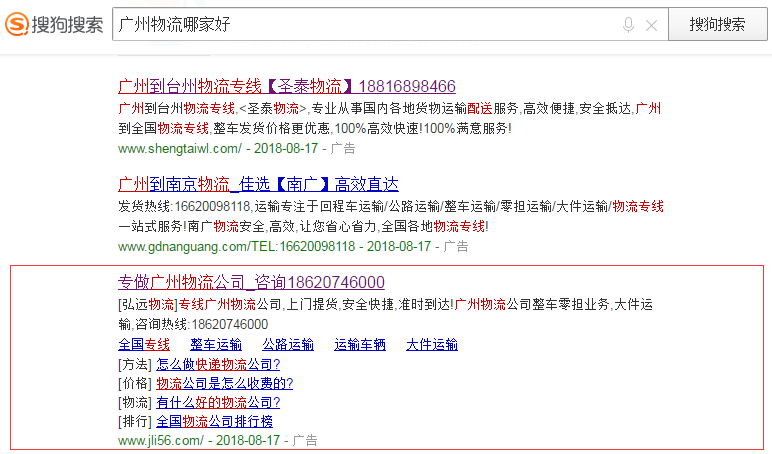The height and width of the screenshot is (454, 772).
Task: Focus the search input containing 广州物流哪家好
Action: coord(364,24)
